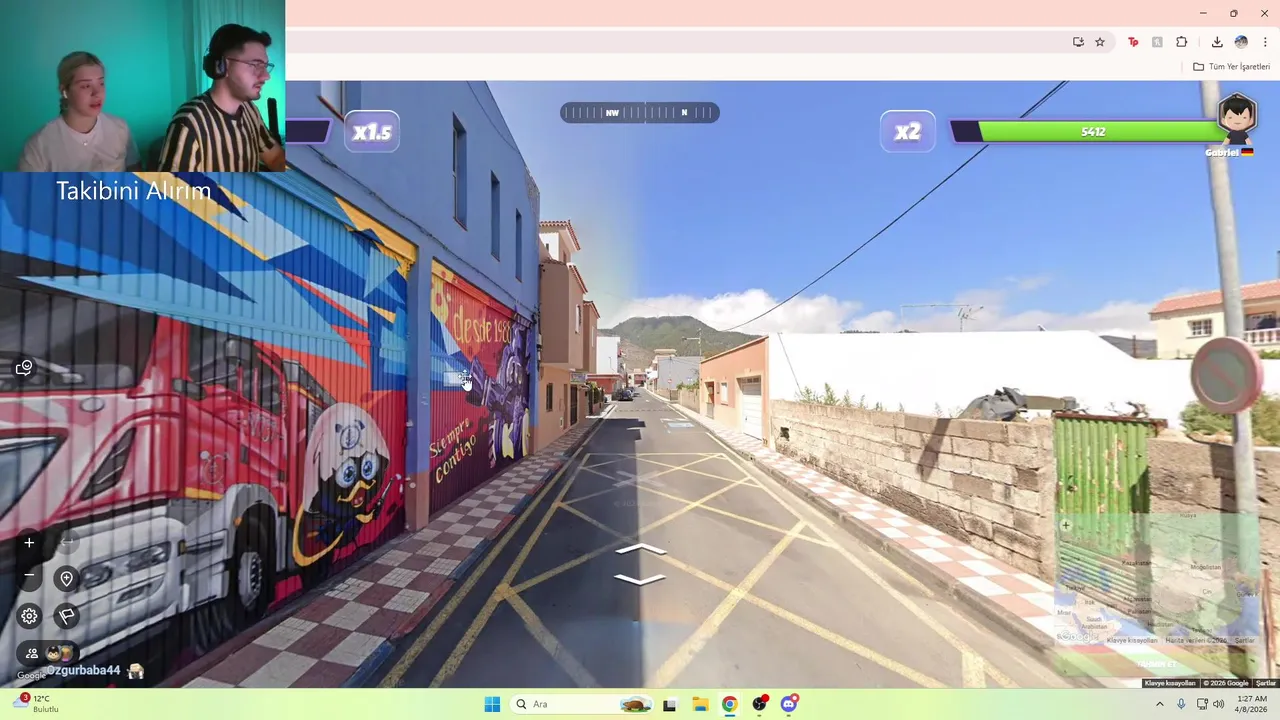Image resolution: width=1280 pixels, height=720 pixels.
Task: Switch to Chrome on taskbar
Action: coord(730,704)
